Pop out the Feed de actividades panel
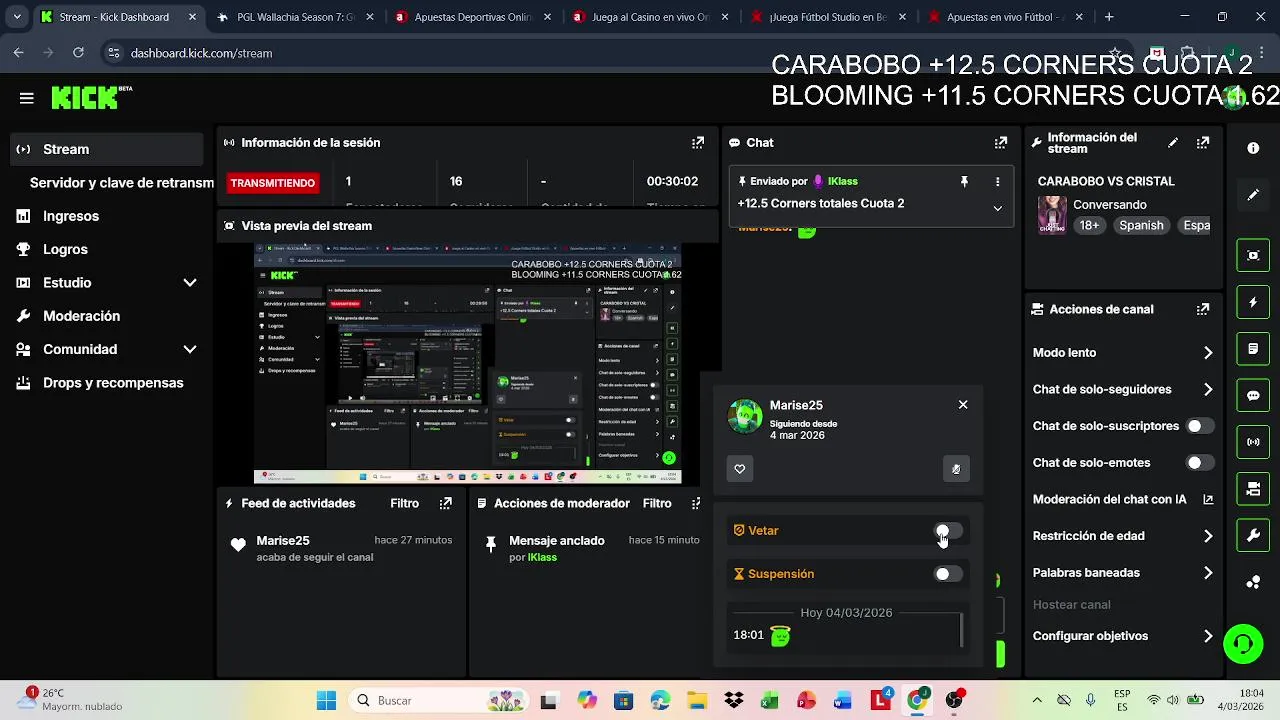 [x=446, y=503]
